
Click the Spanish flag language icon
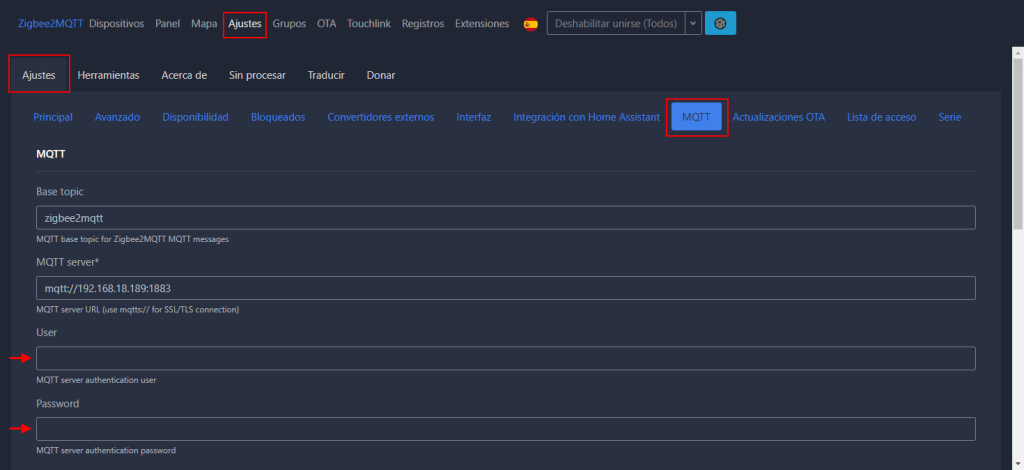(x=530, y=24)
